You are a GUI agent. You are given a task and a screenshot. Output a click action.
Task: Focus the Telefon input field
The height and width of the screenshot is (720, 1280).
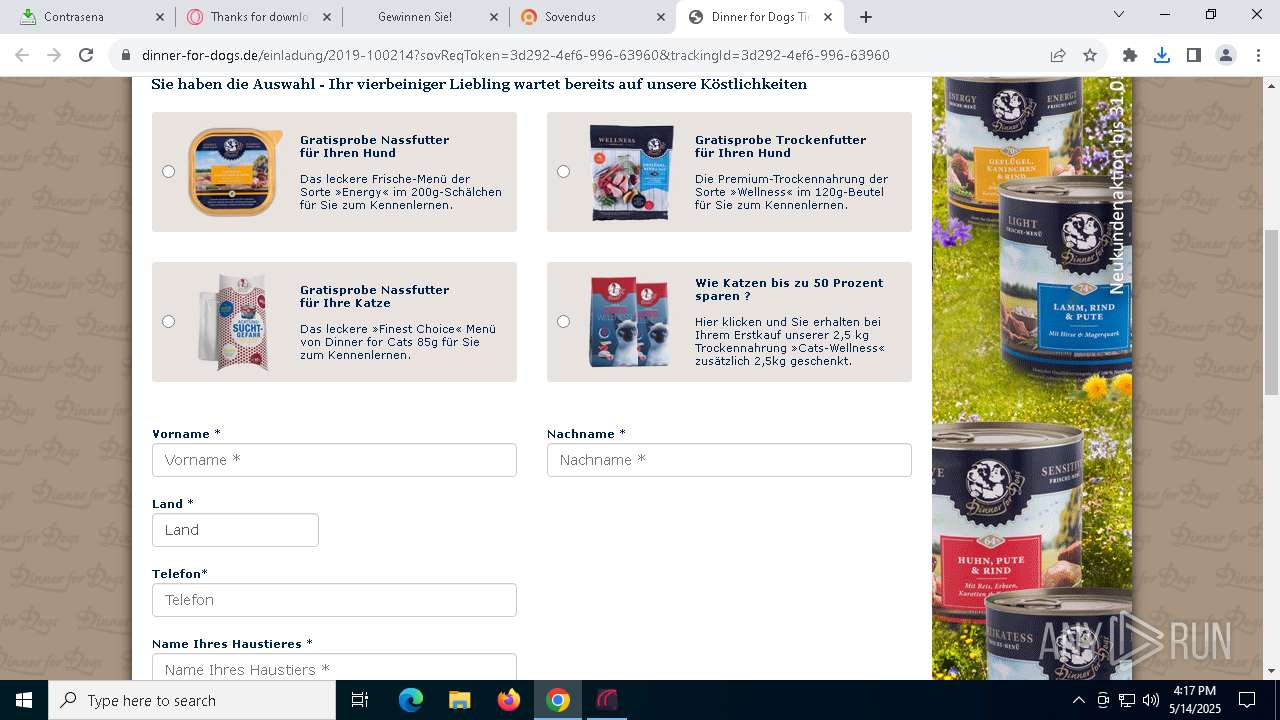334,600
